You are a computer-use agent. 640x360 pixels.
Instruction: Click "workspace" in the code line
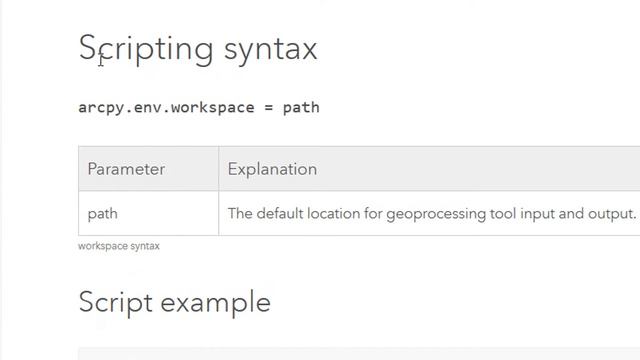coord(212,108)
